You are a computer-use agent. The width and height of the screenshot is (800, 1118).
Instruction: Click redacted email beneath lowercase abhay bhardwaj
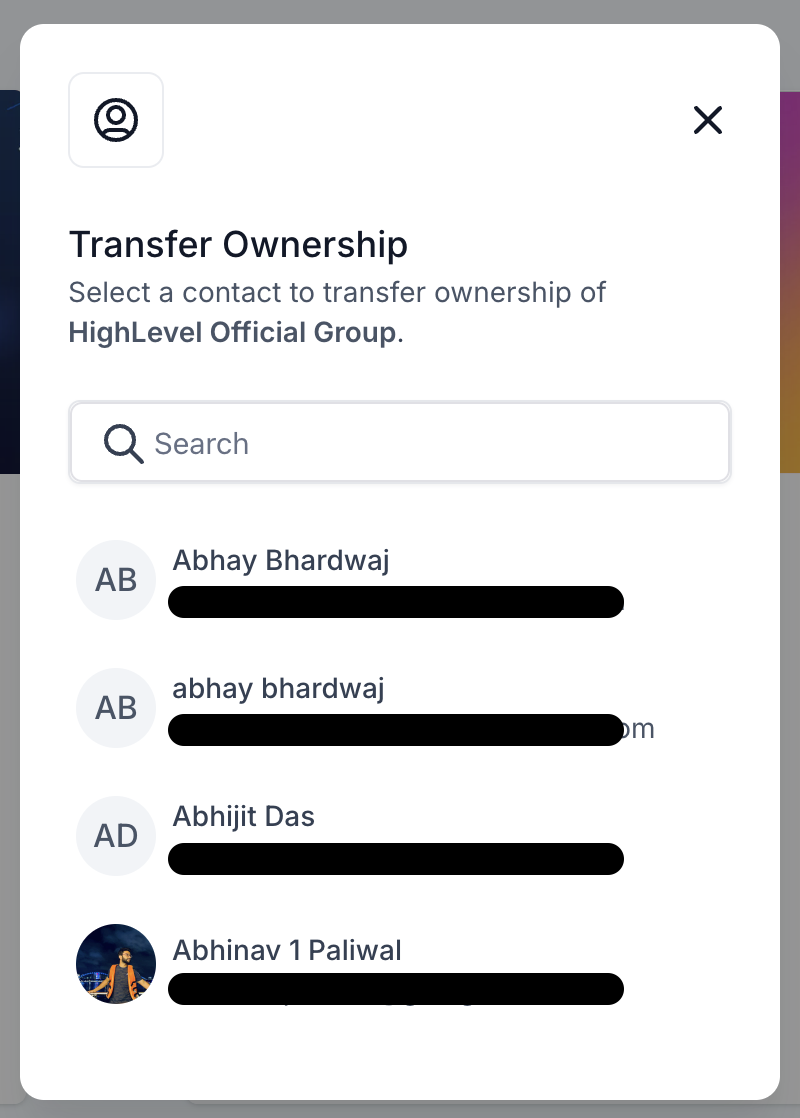[x=396, y=730]
